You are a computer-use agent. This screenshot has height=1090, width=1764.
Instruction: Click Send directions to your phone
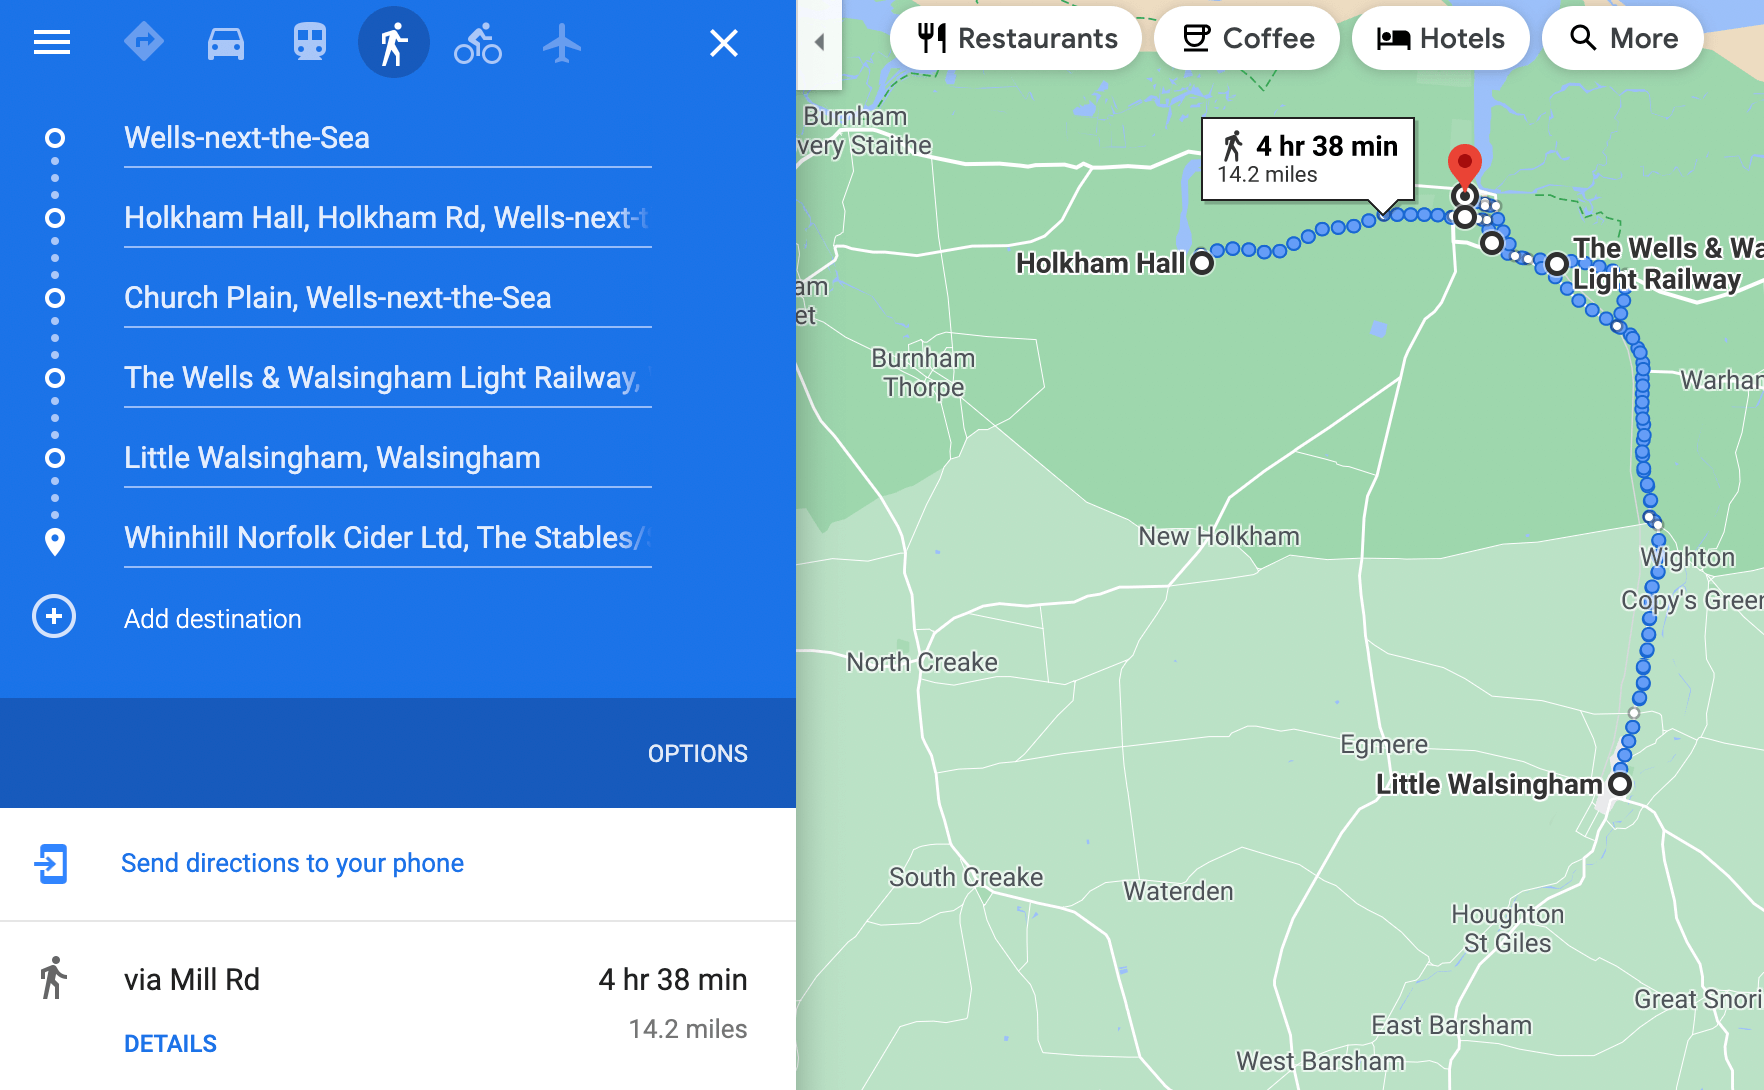(291, 863)
